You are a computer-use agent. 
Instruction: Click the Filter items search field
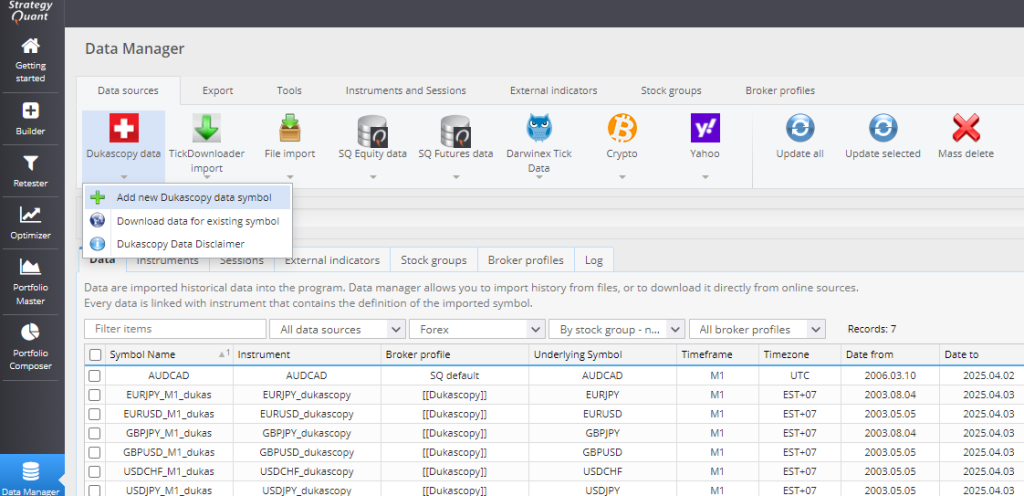(175, 329)
